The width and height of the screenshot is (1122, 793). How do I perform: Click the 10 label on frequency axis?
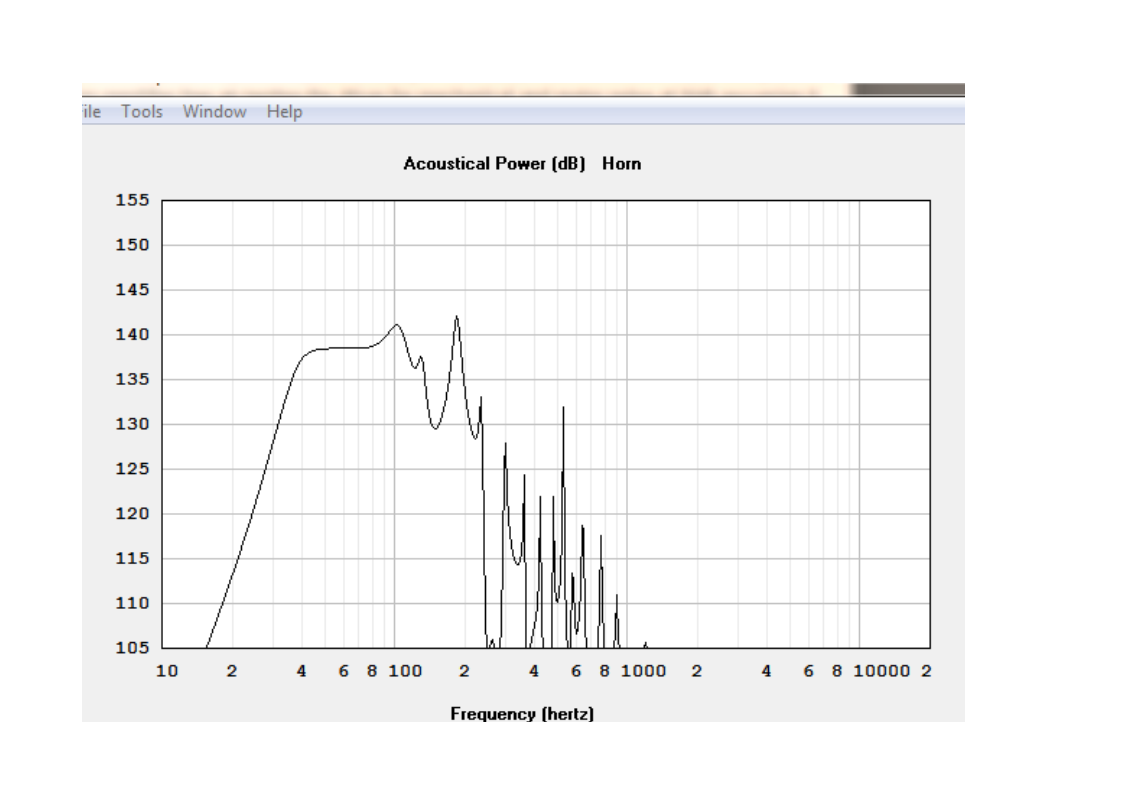167,671
